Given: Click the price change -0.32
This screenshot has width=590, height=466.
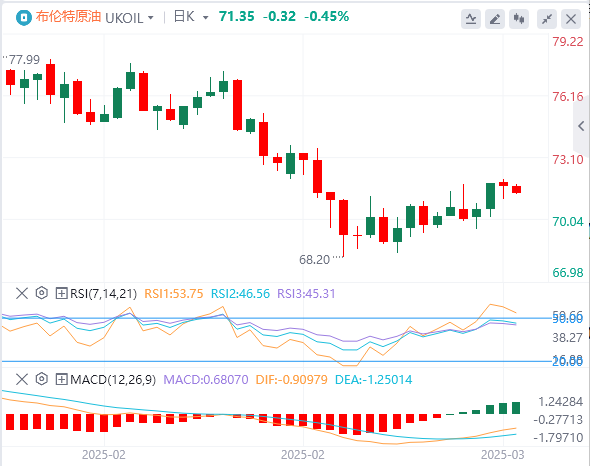Looking at the screenshot, I should [280, 17].
